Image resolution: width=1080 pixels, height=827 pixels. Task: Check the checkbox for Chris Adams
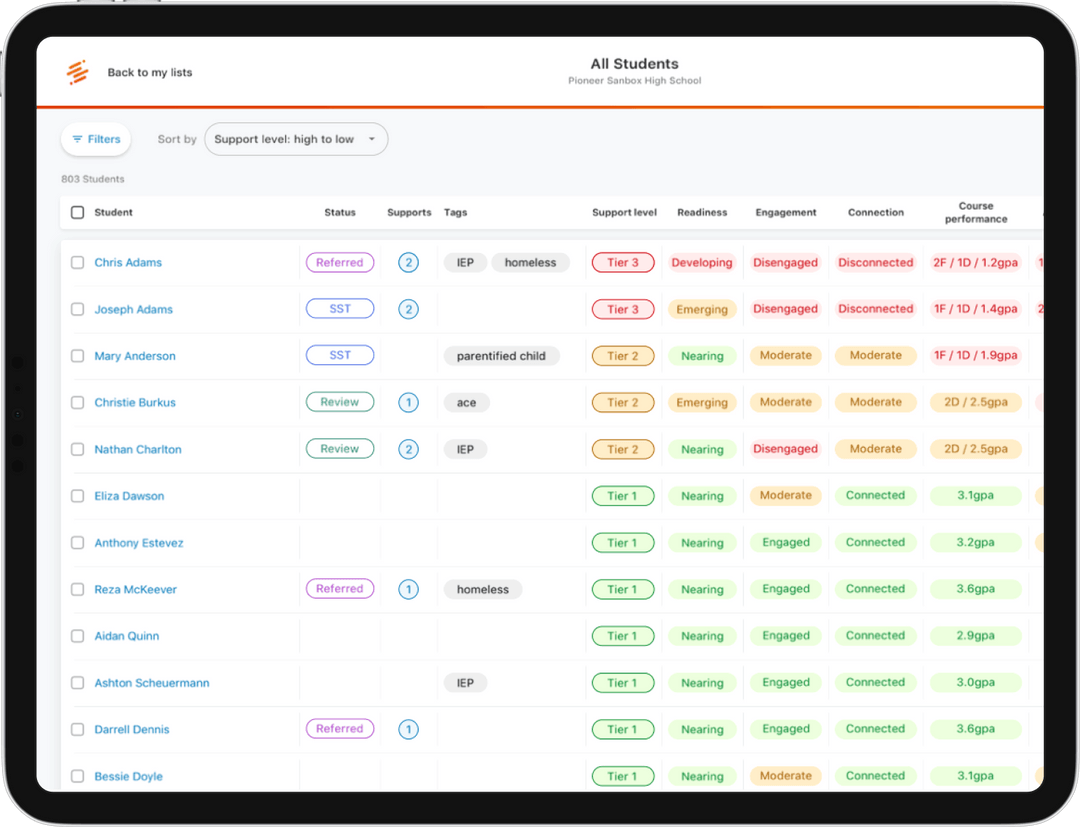point(77,262)
